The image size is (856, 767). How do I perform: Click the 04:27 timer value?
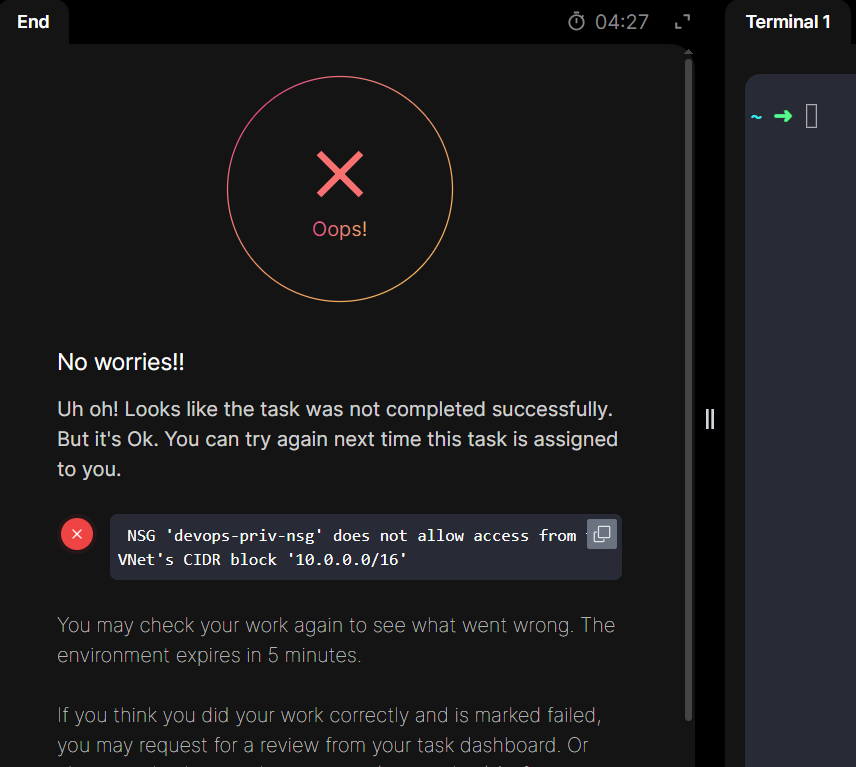coord(622,22)
